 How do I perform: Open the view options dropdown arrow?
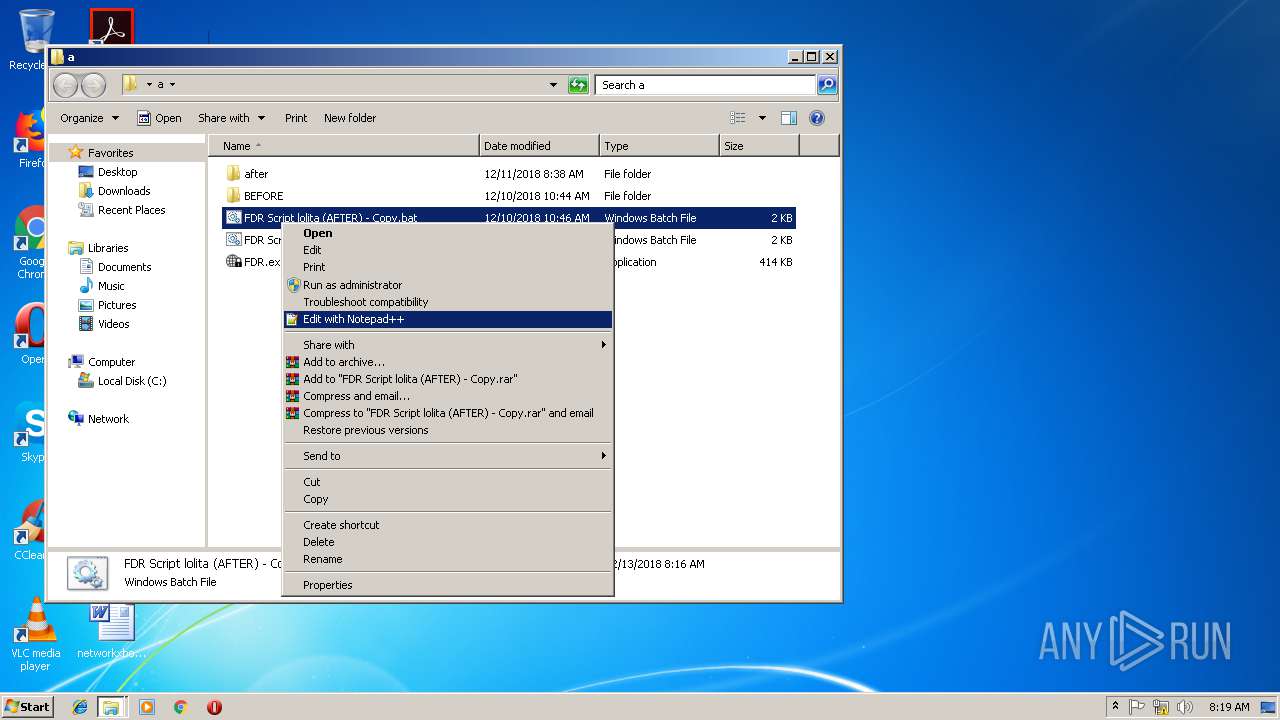pos(762,118)
